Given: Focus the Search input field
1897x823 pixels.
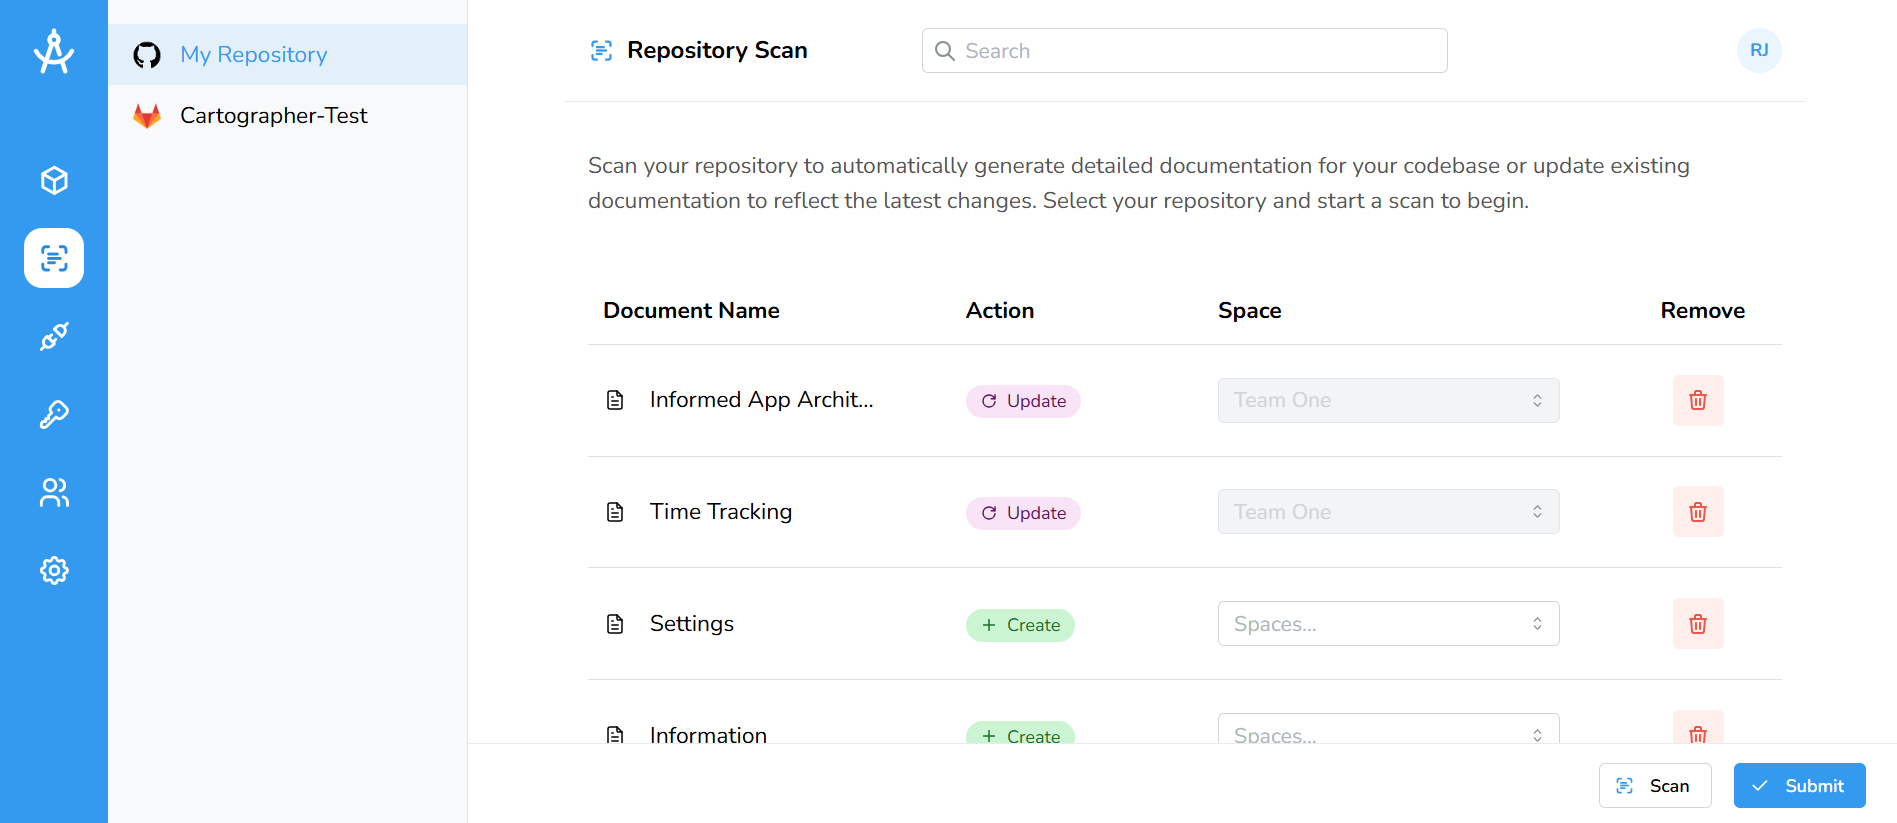Looking at the screenshot, I should click(1184, 51).
